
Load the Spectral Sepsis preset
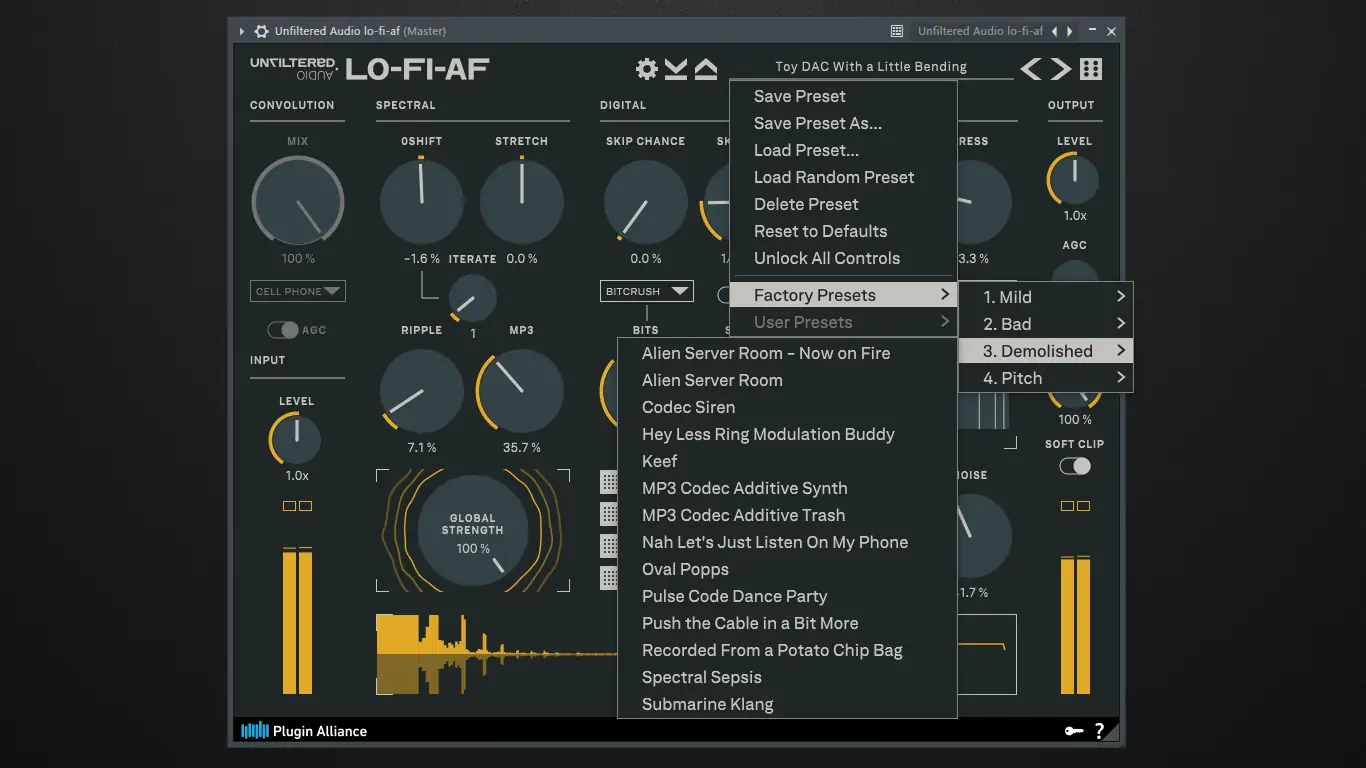click(x=787, y=677)
